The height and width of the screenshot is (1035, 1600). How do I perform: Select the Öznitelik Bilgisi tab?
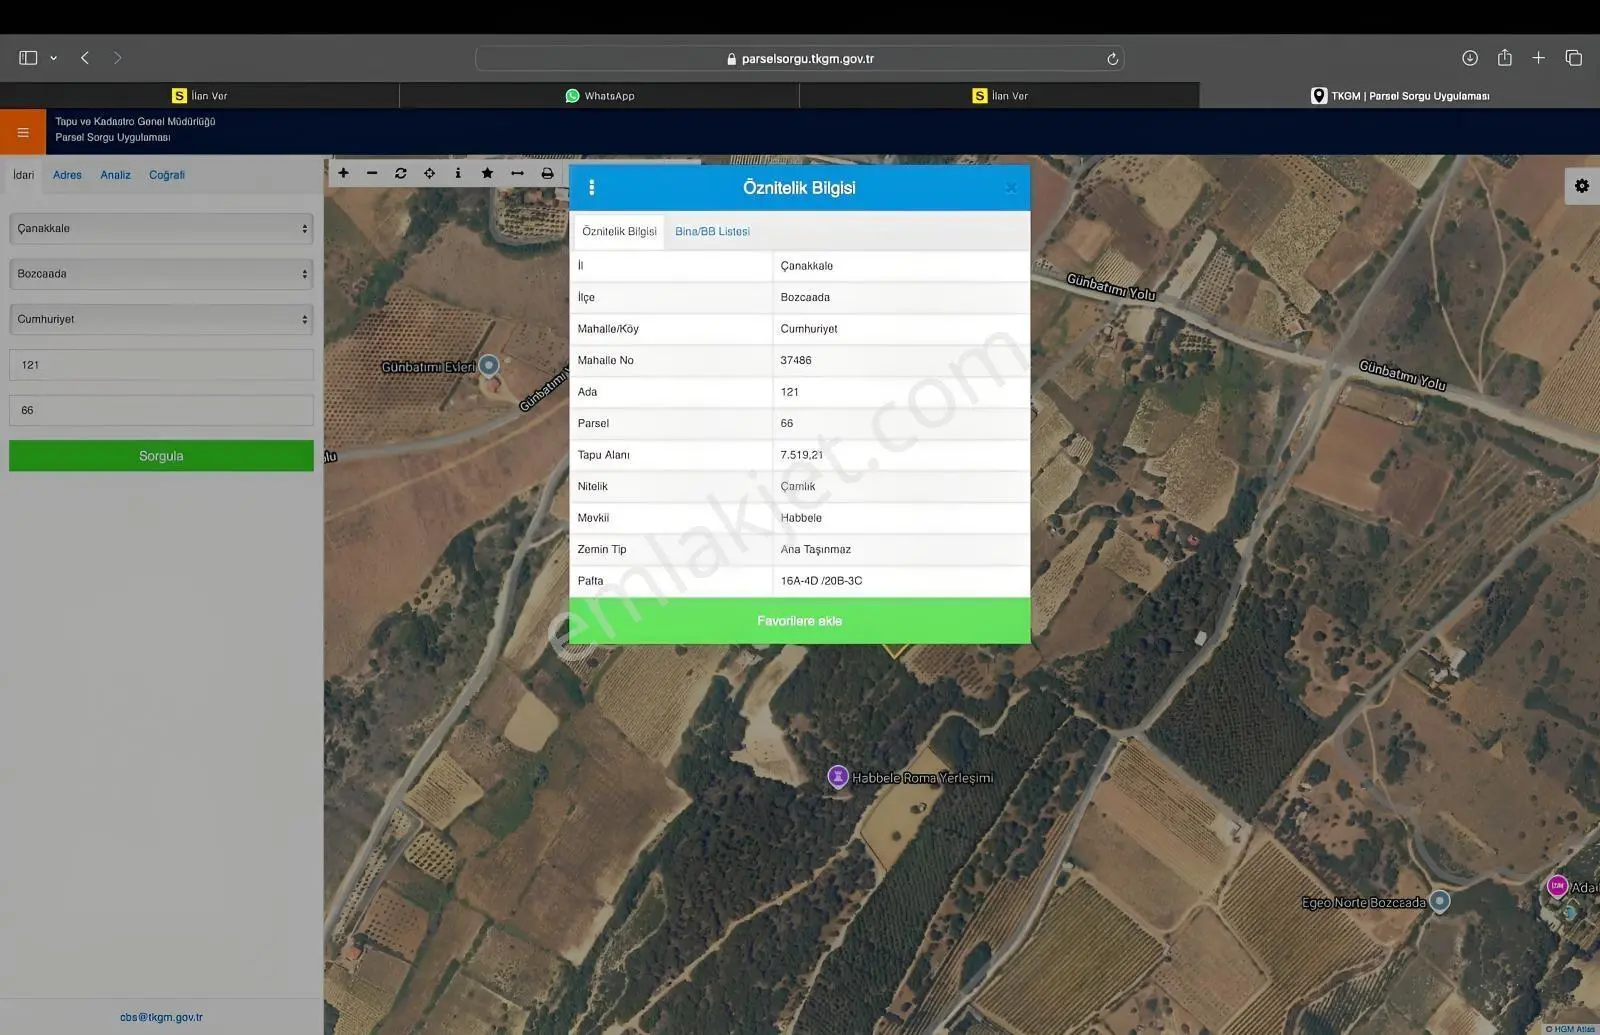point(619,231)
